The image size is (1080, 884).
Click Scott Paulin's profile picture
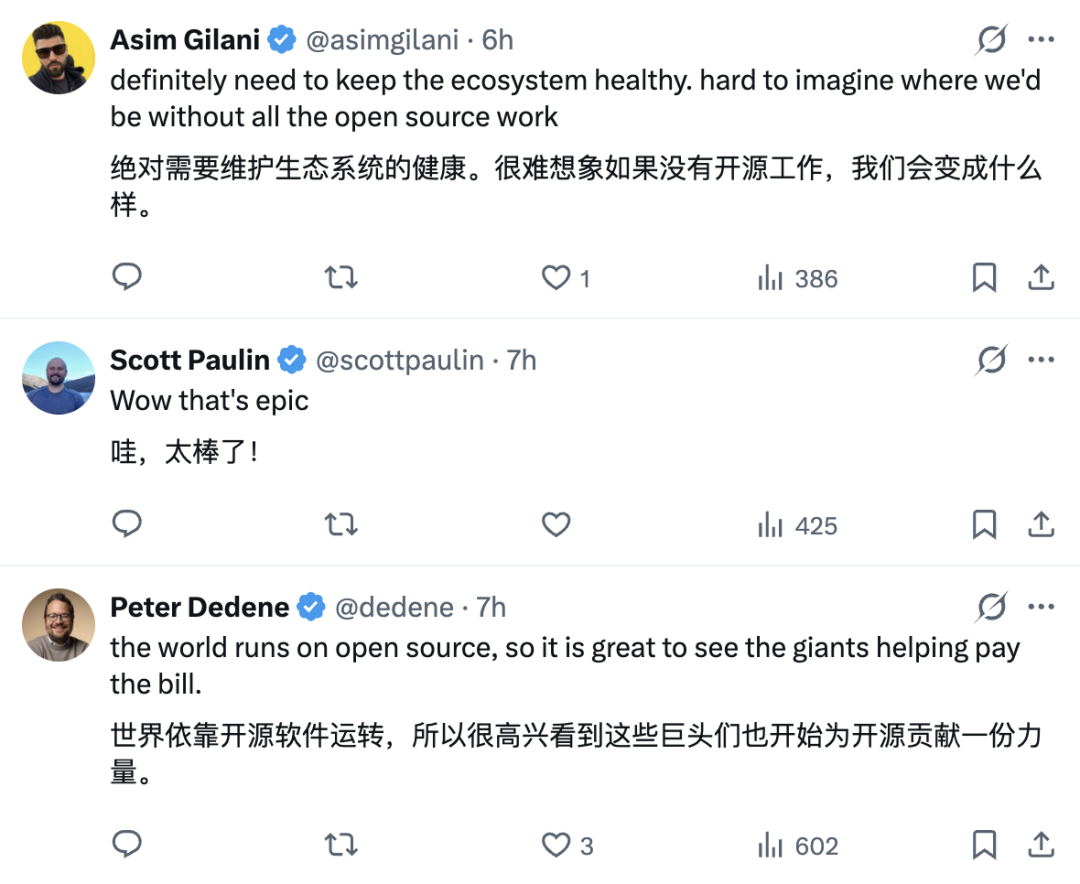pos(58,378)
